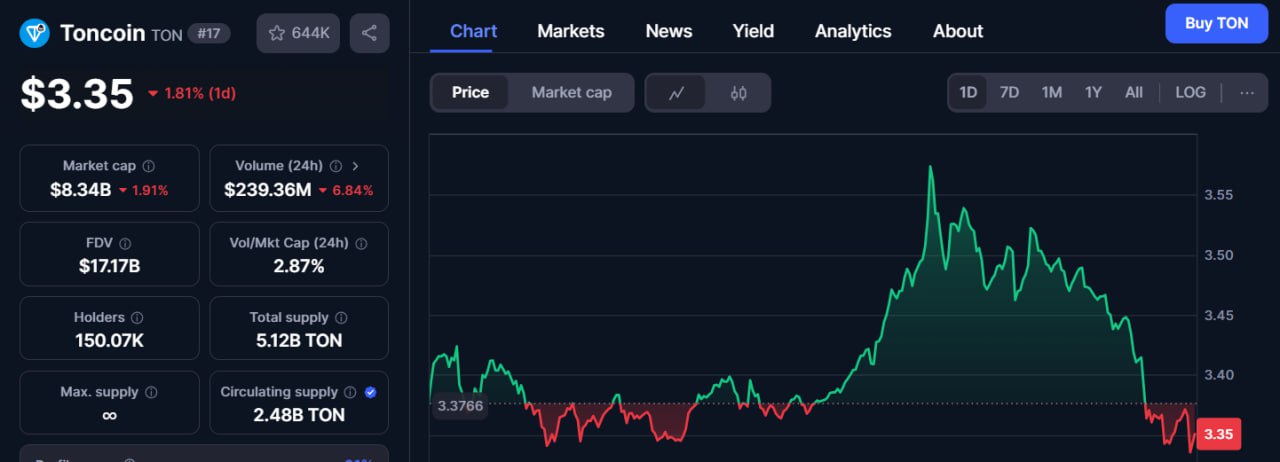Open the chart more-options ellipsis

[x=1247, y=92]
